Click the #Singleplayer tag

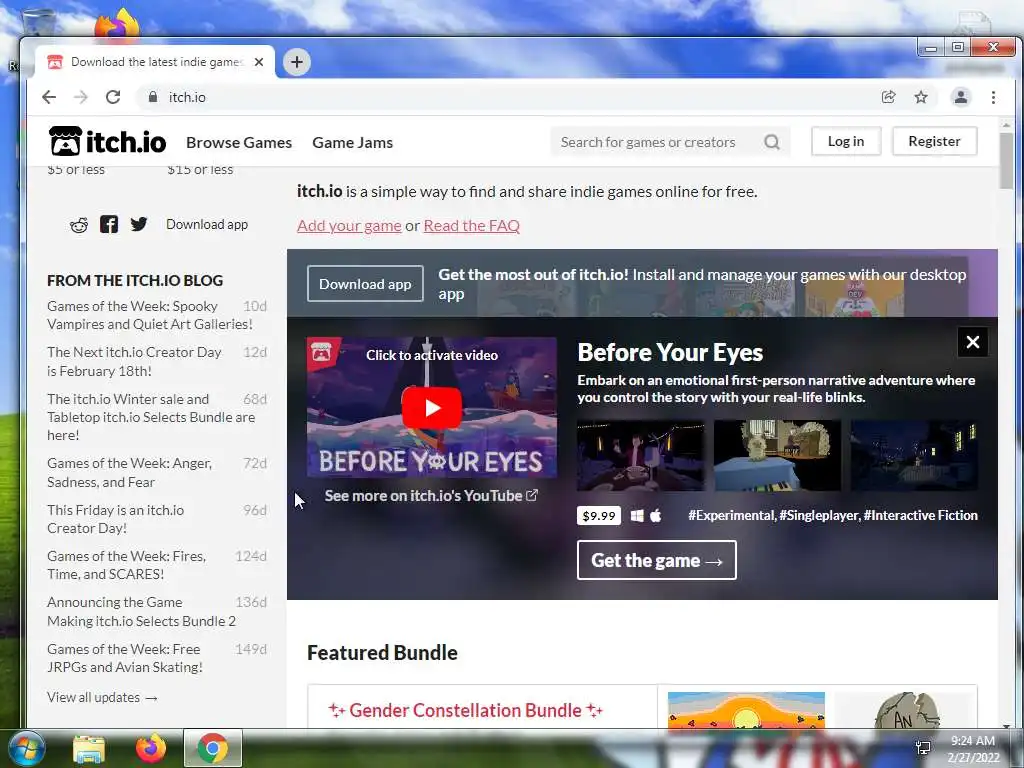tap(819, 515)
